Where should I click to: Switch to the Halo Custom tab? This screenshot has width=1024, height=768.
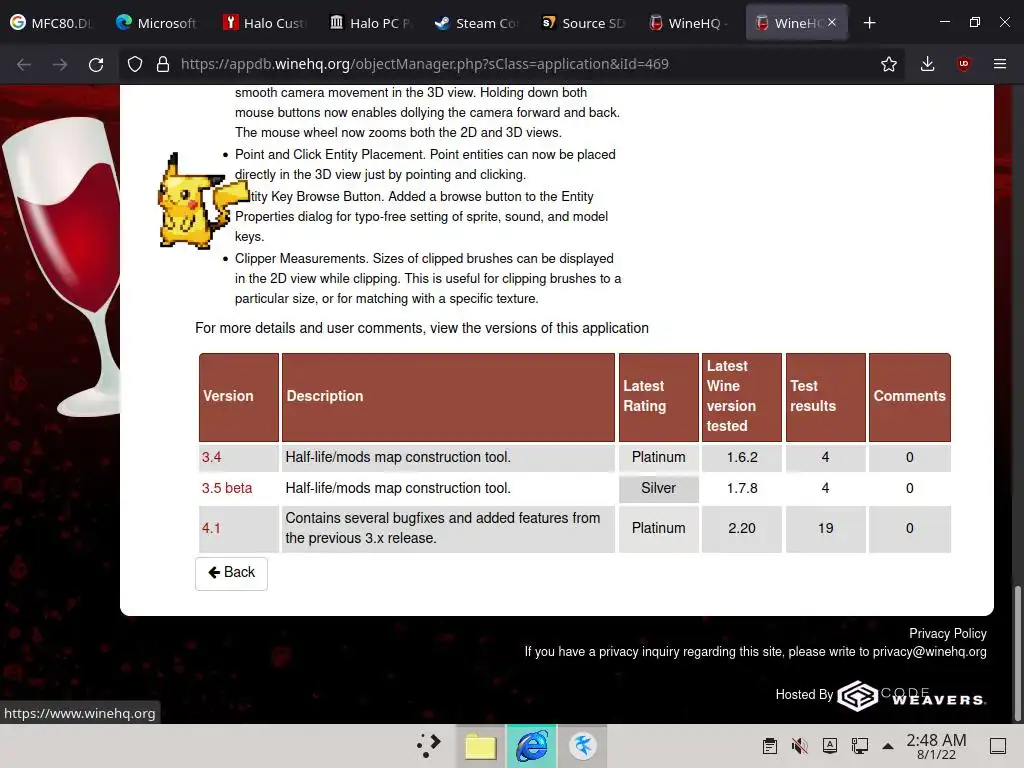tap(264, 23)
